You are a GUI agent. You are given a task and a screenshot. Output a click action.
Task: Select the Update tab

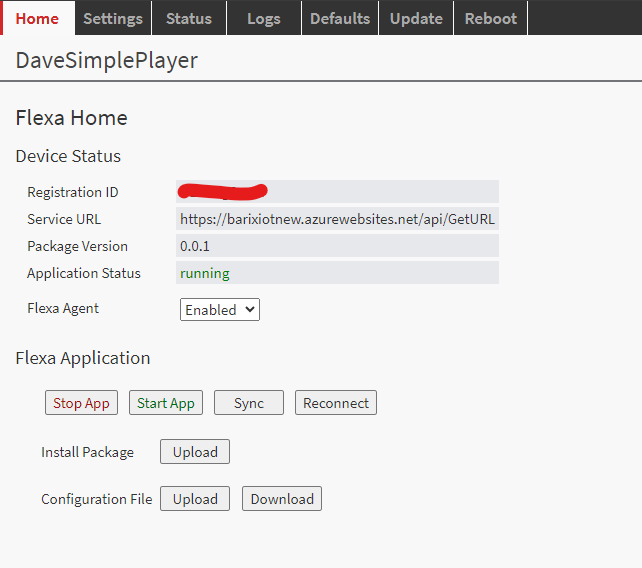(416, 18)
